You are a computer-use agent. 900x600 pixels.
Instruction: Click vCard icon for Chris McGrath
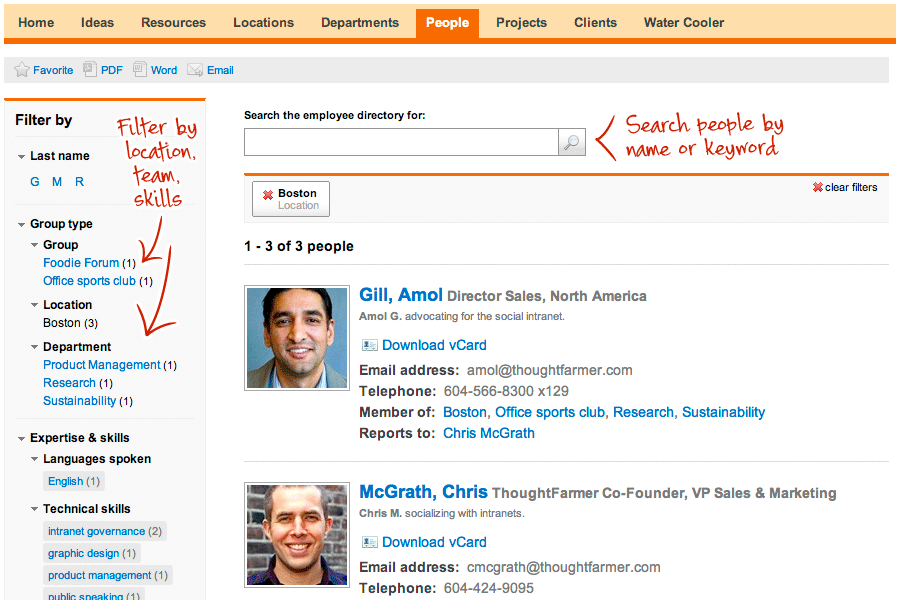[369, 542]
